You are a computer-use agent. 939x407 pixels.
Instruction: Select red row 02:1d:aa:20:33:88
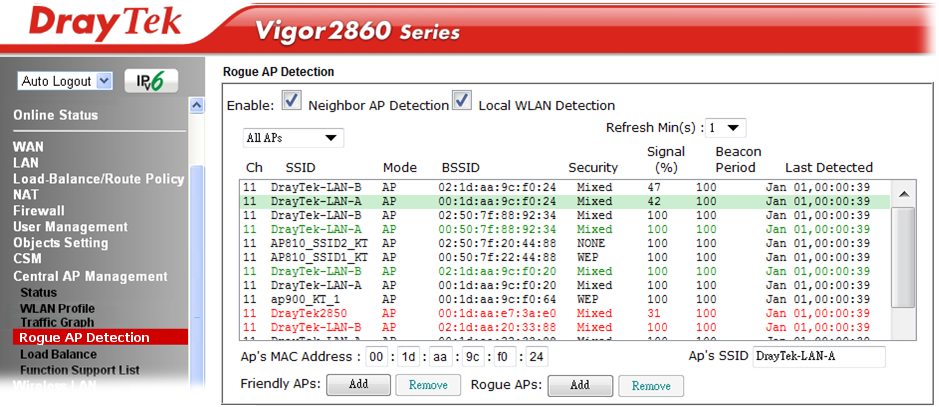click(564, 327)
